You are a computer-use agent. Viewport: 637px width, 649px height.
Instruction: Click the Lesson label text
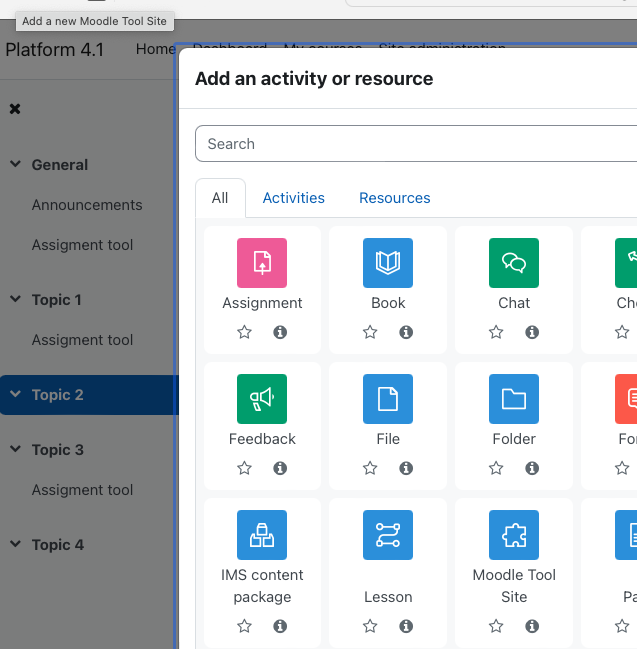point(388,597)
